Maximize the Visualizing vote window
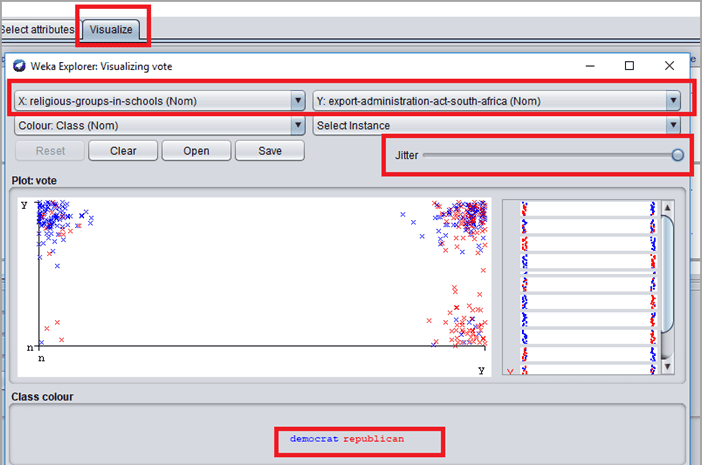The width and height of the screenshot is (702, 465). tap(629, 66)
